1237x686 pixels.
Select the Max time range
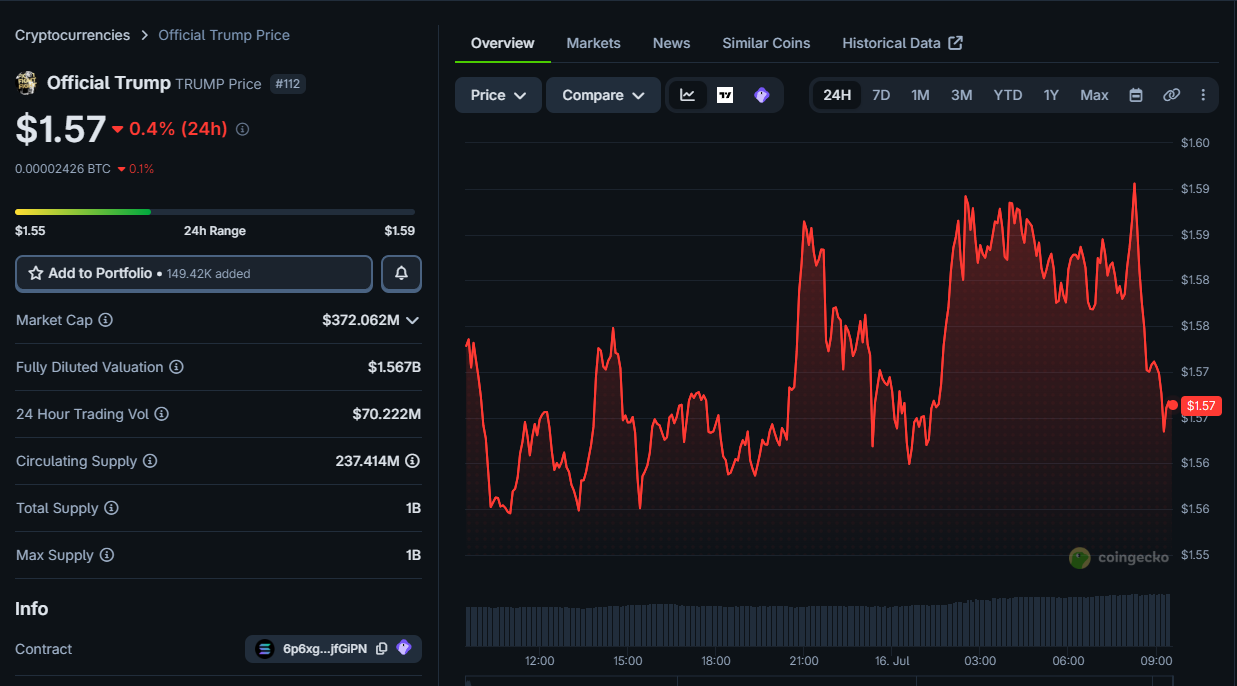[1094, 95]
